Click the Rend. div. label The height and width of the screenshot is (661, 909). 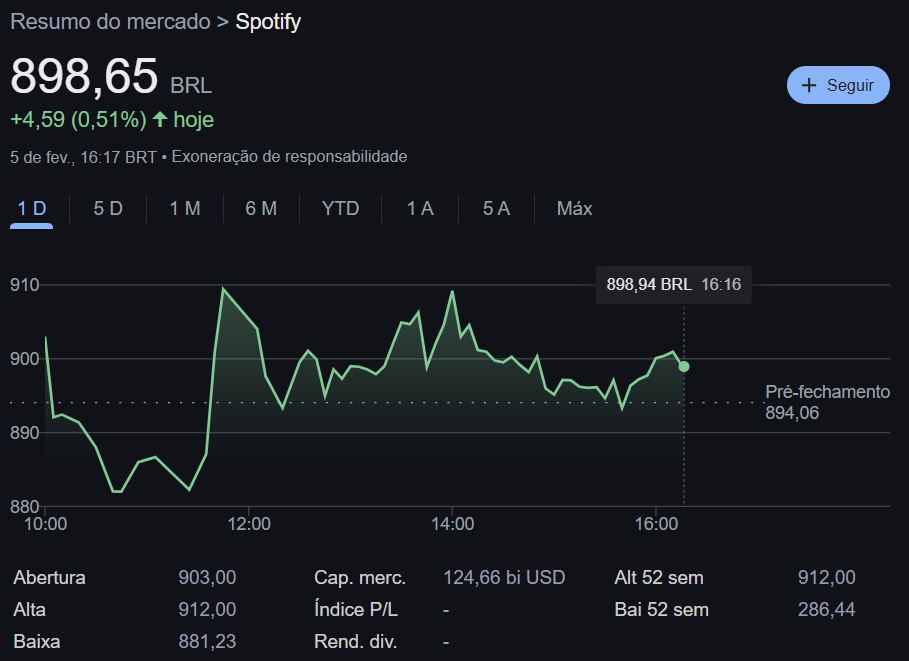click(x=355, y=641)
